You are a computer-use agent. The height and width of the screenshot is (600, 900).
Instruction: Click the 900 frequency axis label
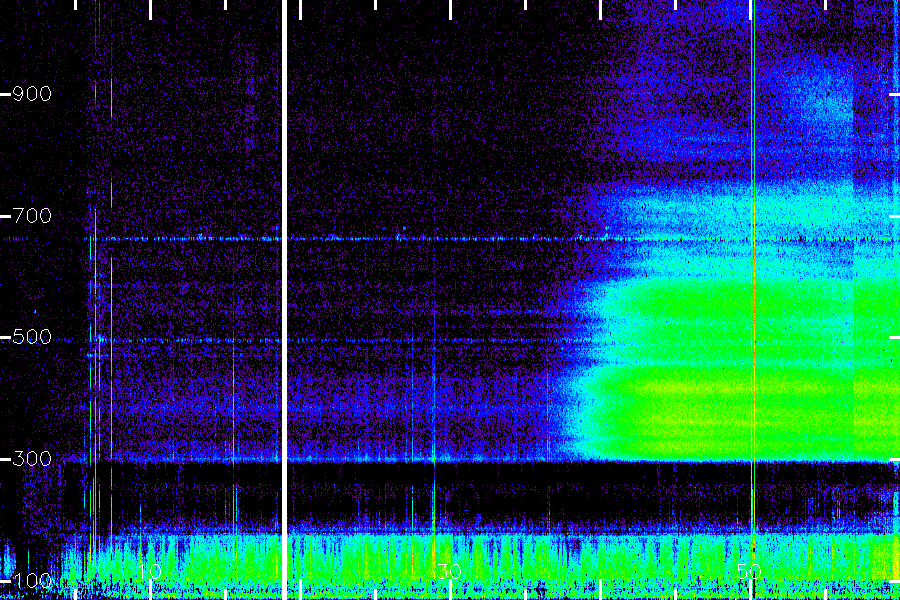click(x=32, y=94)
